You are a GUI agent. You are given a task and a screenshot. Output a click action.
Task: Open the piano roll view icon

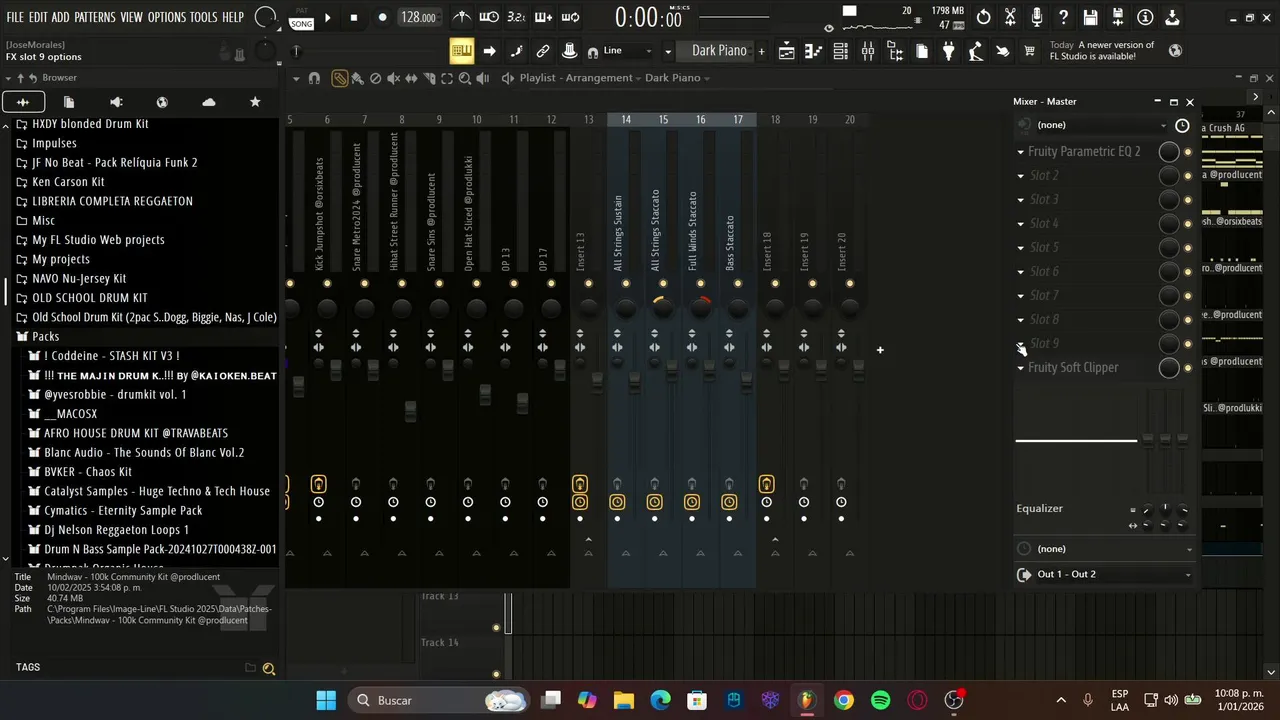(x=814, y=51)
